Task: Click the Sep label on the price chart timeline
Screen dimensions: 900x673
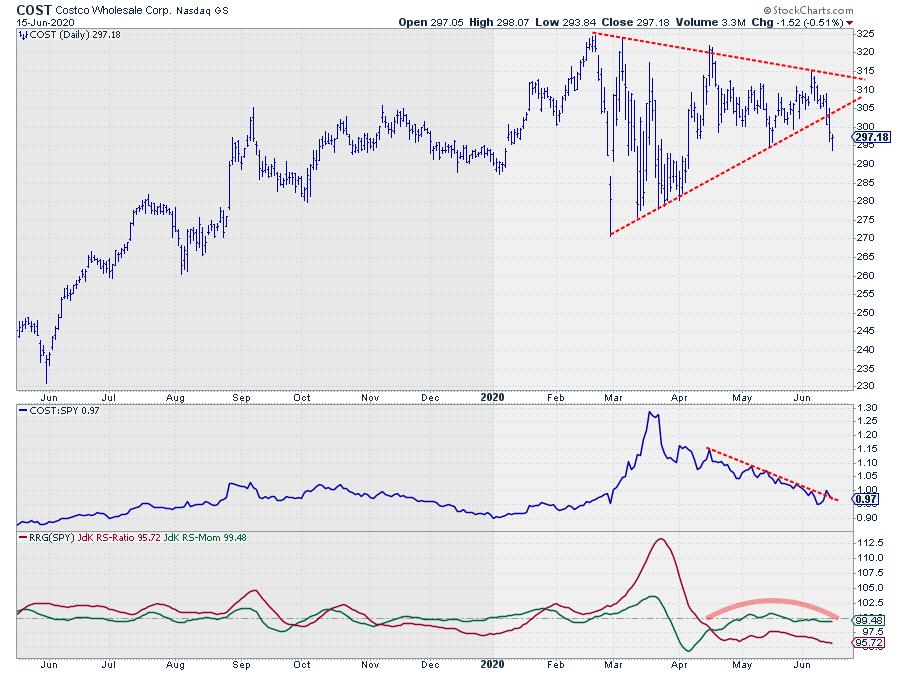Action: click(240, 397)
